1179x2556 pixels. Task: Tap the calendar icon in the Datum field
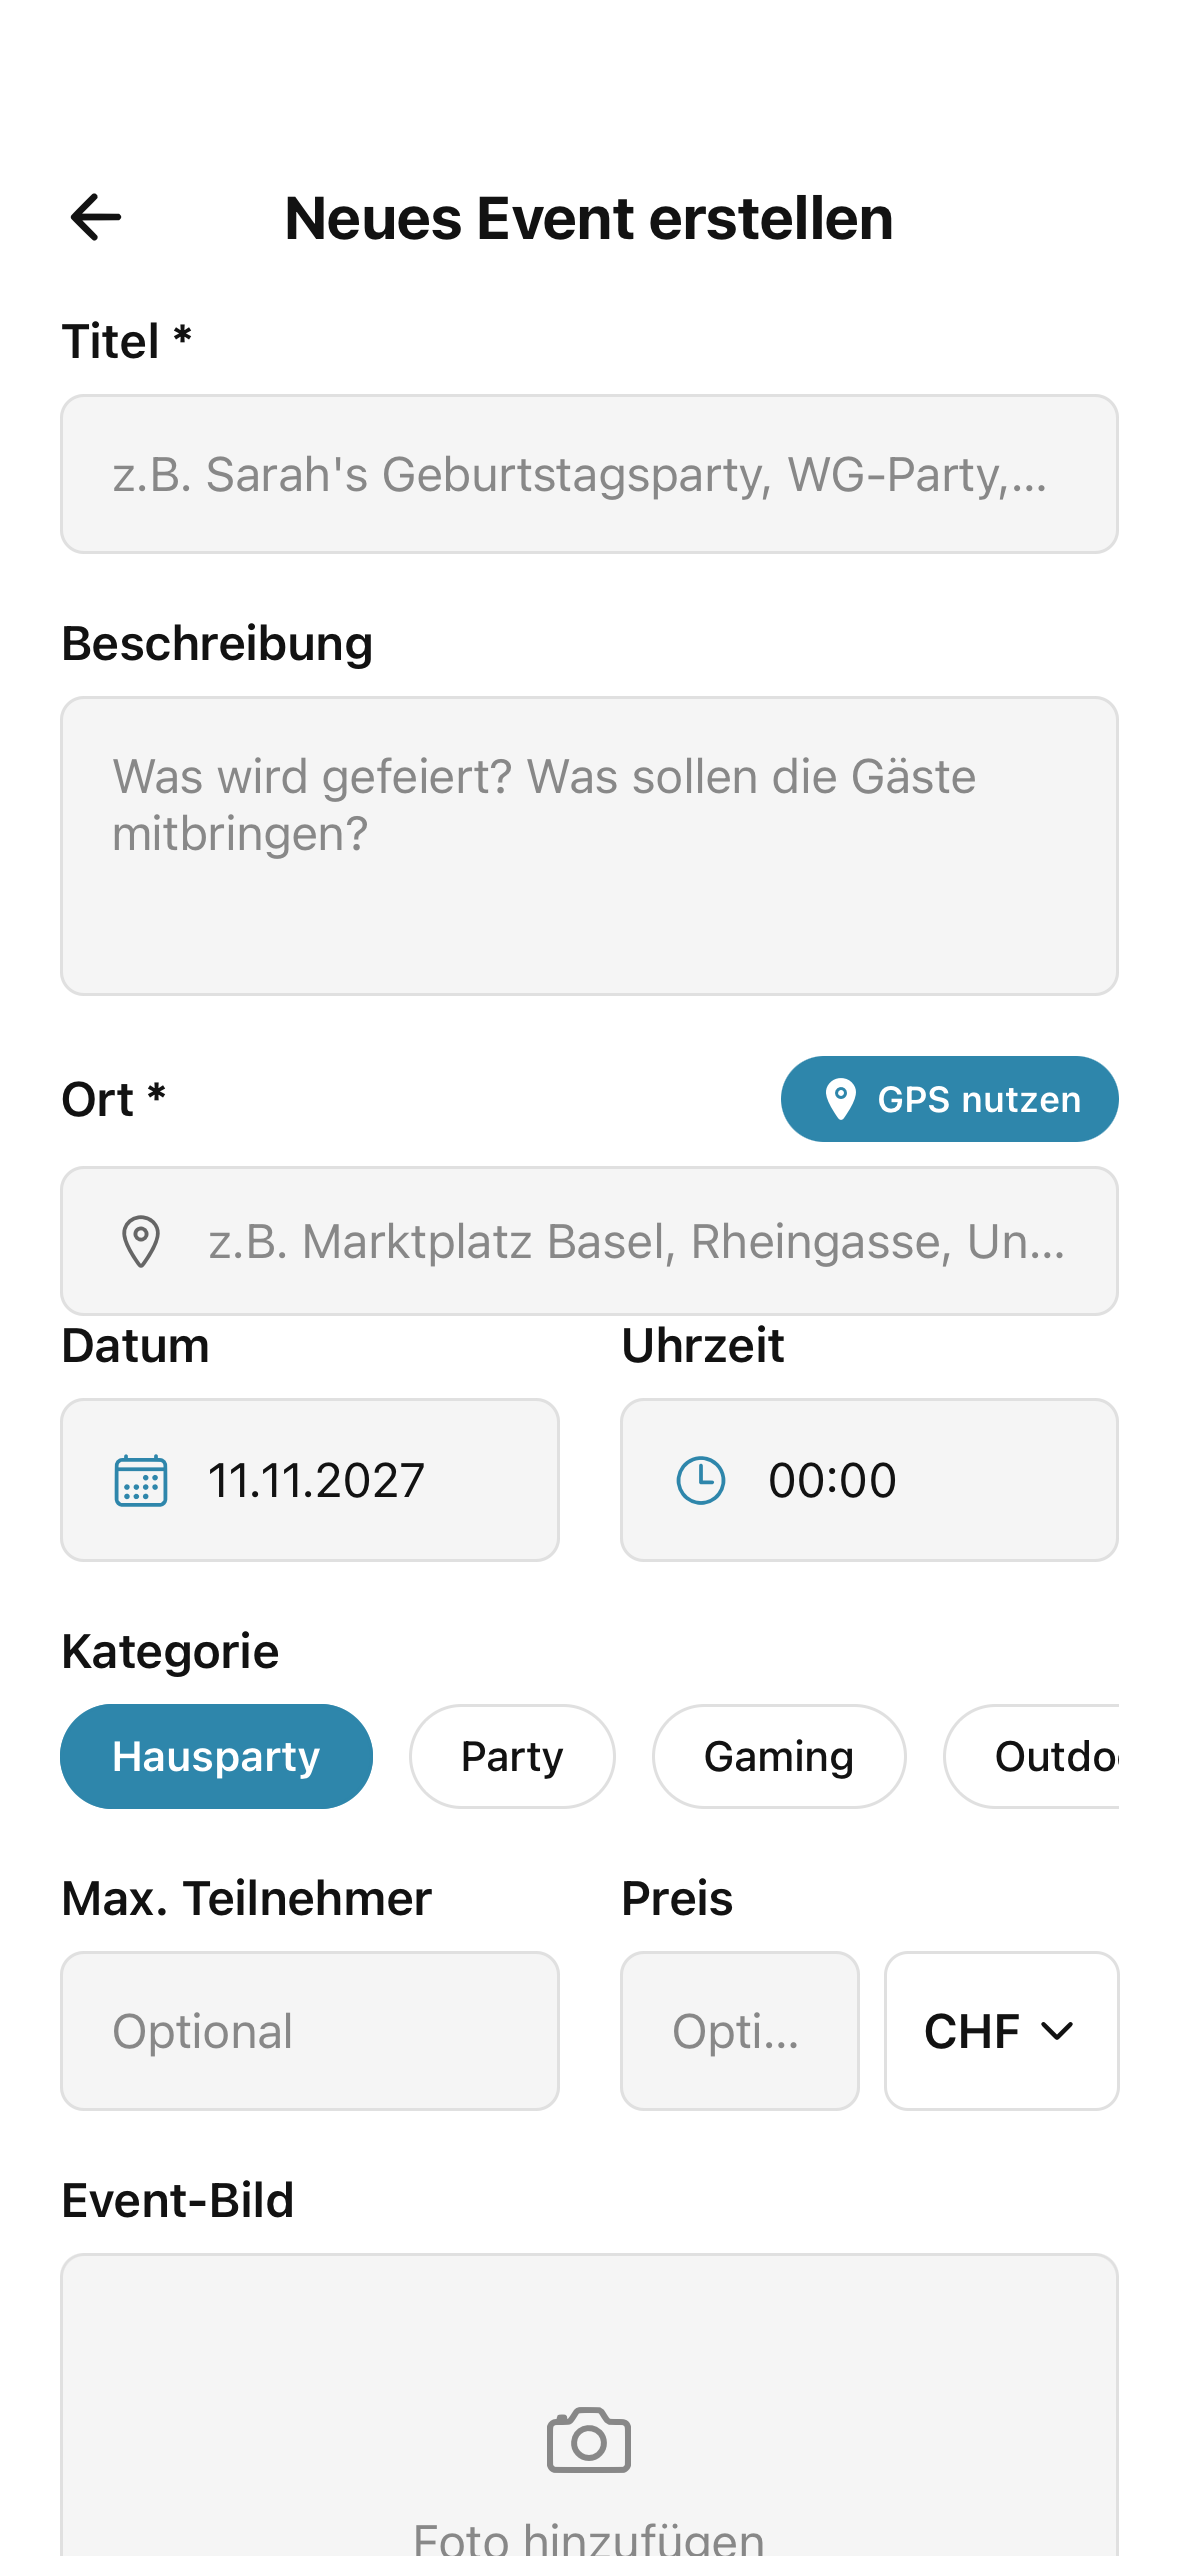[140, 1480]
